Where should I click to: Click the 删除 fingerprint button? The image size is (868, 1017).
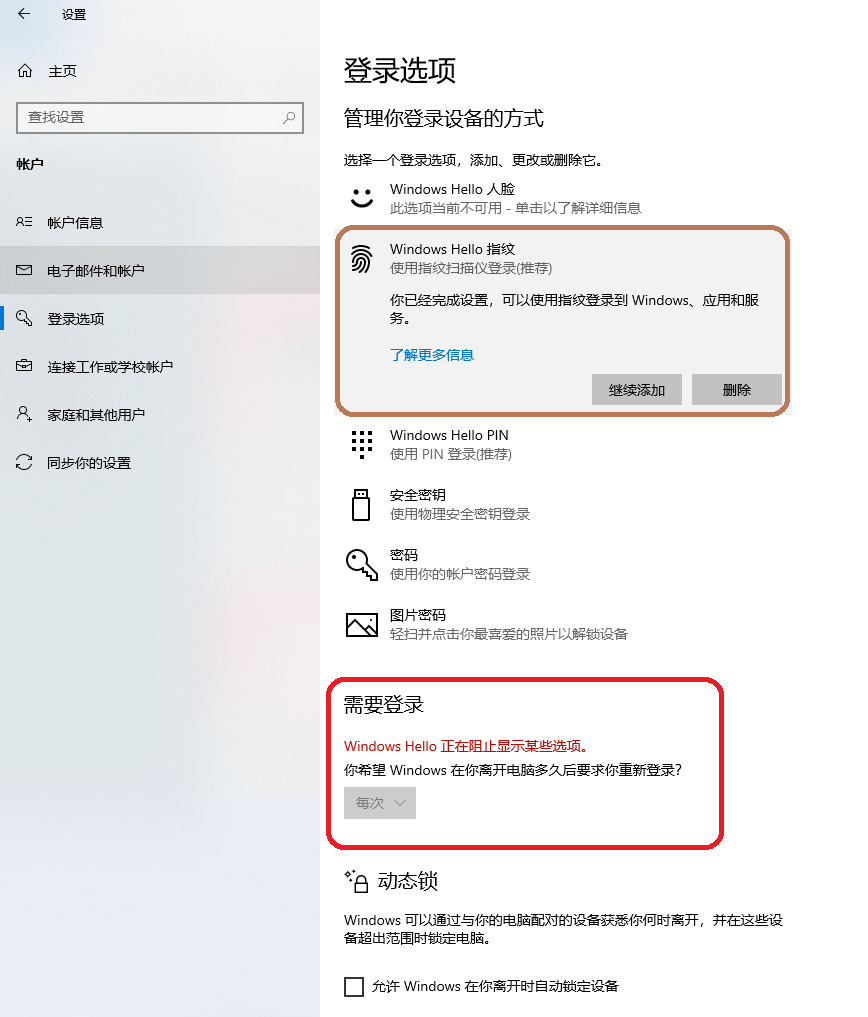[737, 389]
